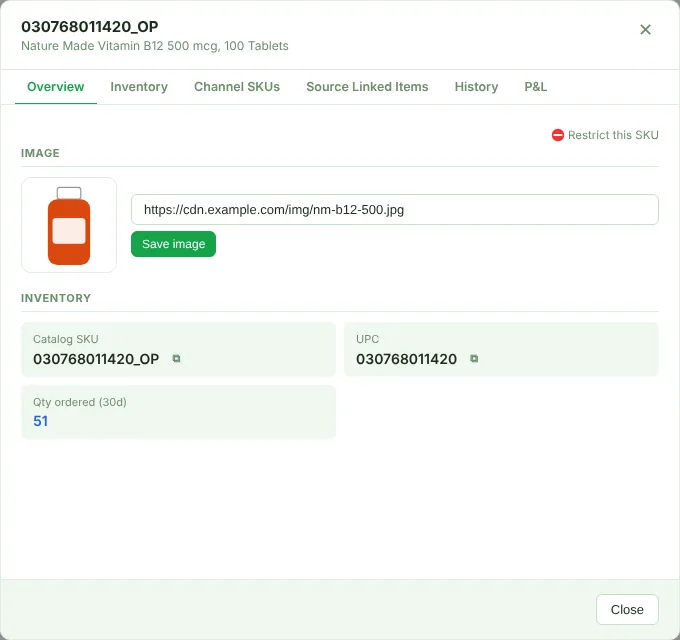Go to Source Linked Items tab
680x640 pixels.
point(367,87)
